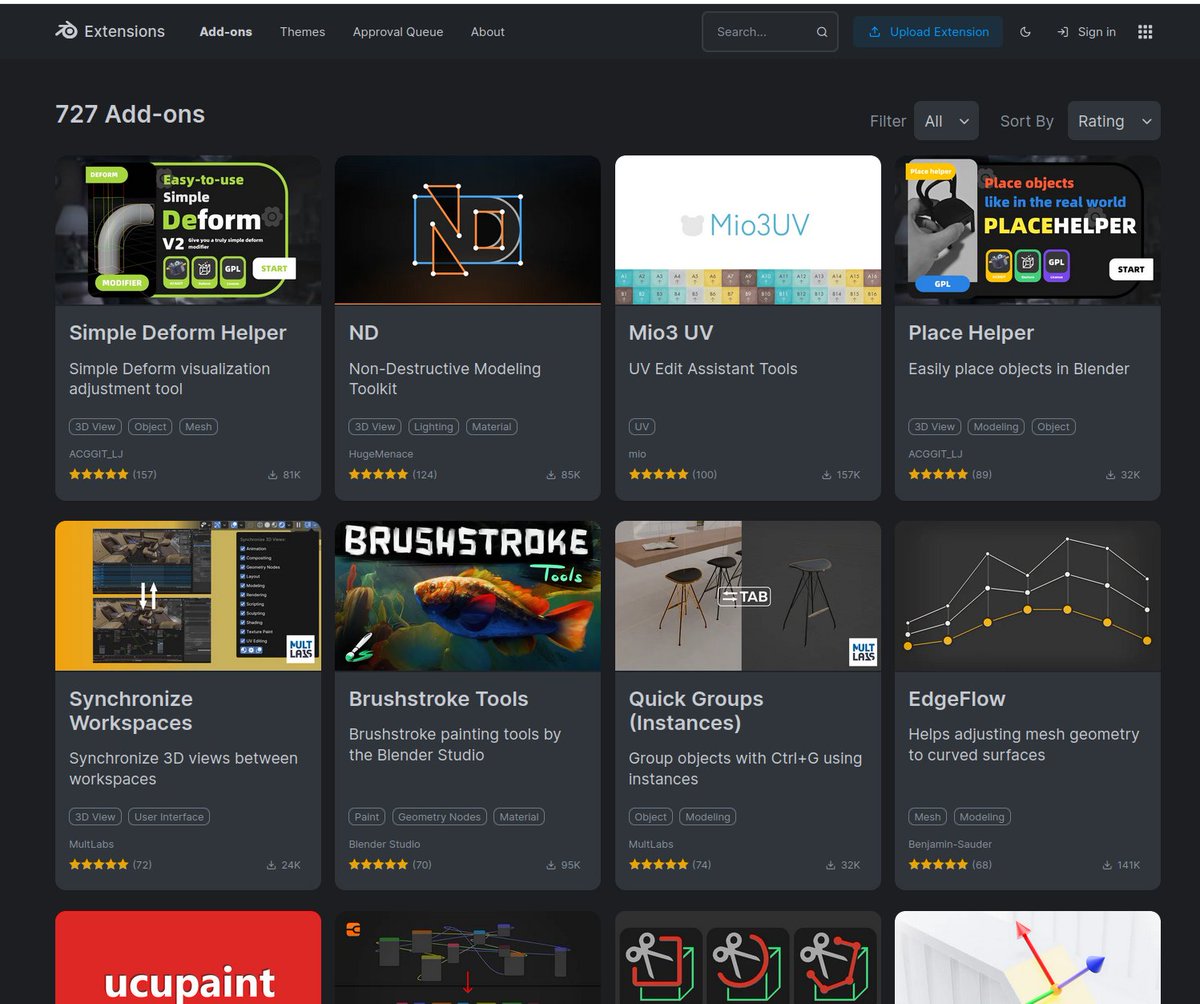1200x1004 pixels.
Task: Click the Brushstroke Tools title
Action: pyautogui.click(x=439, y=699)
